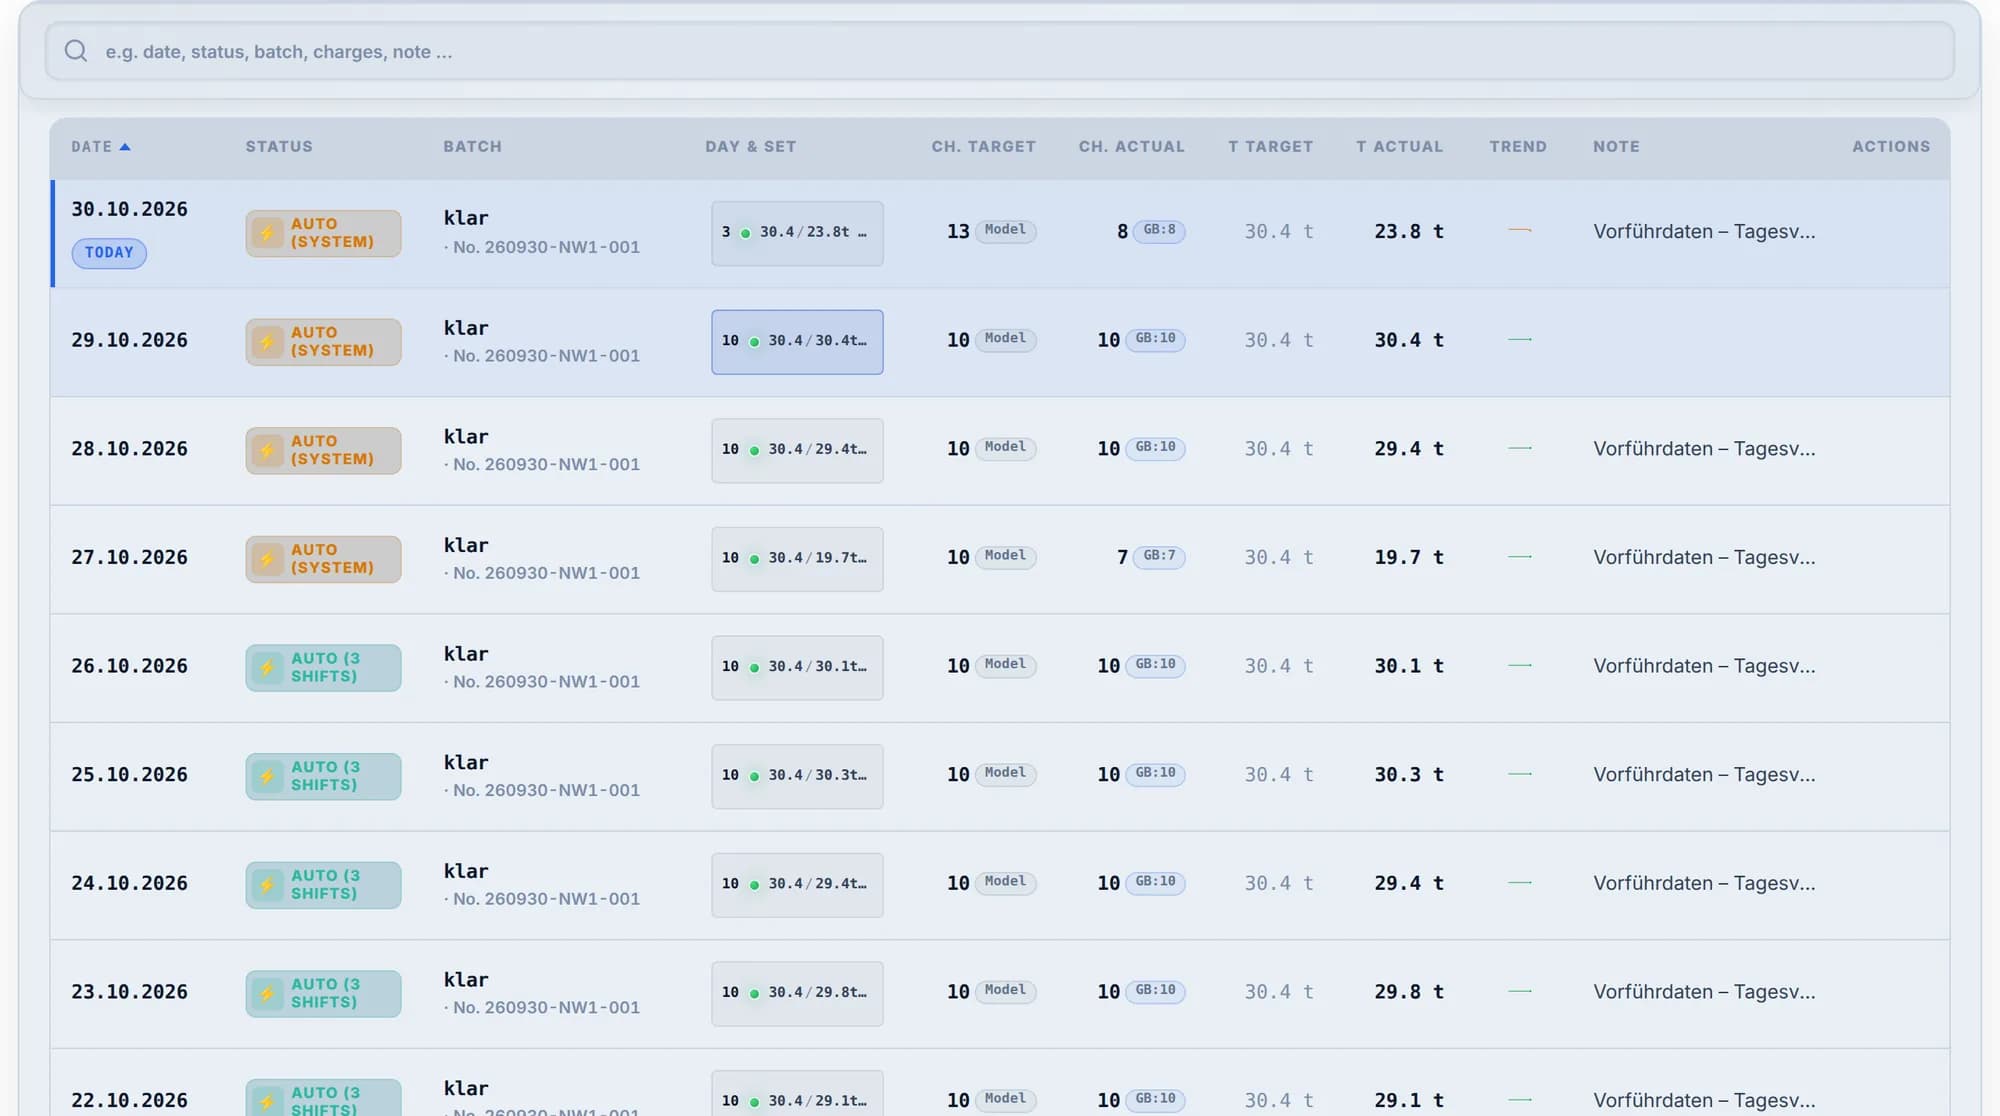The height and width of the screenshot is (1116, 2000).
Task: Click lightning icon in 28.10.2026 status badge
Action: (267, 451)
